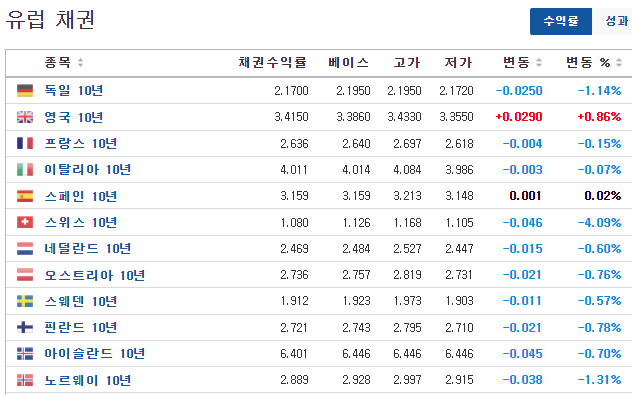Click the Spain flag icon

pyautogui.click(x=25, y=196)
